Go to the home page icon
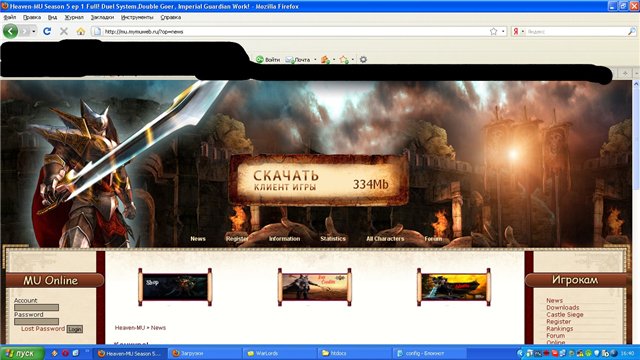 coord(80,31)
